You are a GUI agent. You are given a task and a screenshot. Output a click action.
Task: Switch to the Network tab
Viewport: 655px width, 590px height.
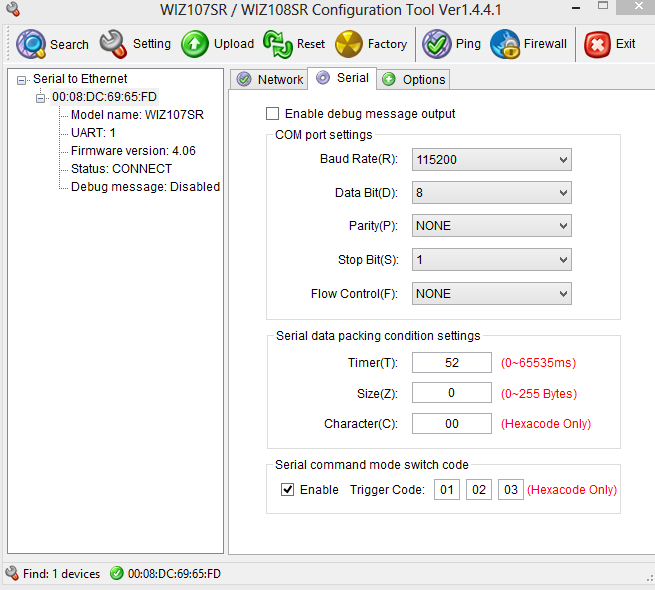pyautogui.click(x=269, y=79)
